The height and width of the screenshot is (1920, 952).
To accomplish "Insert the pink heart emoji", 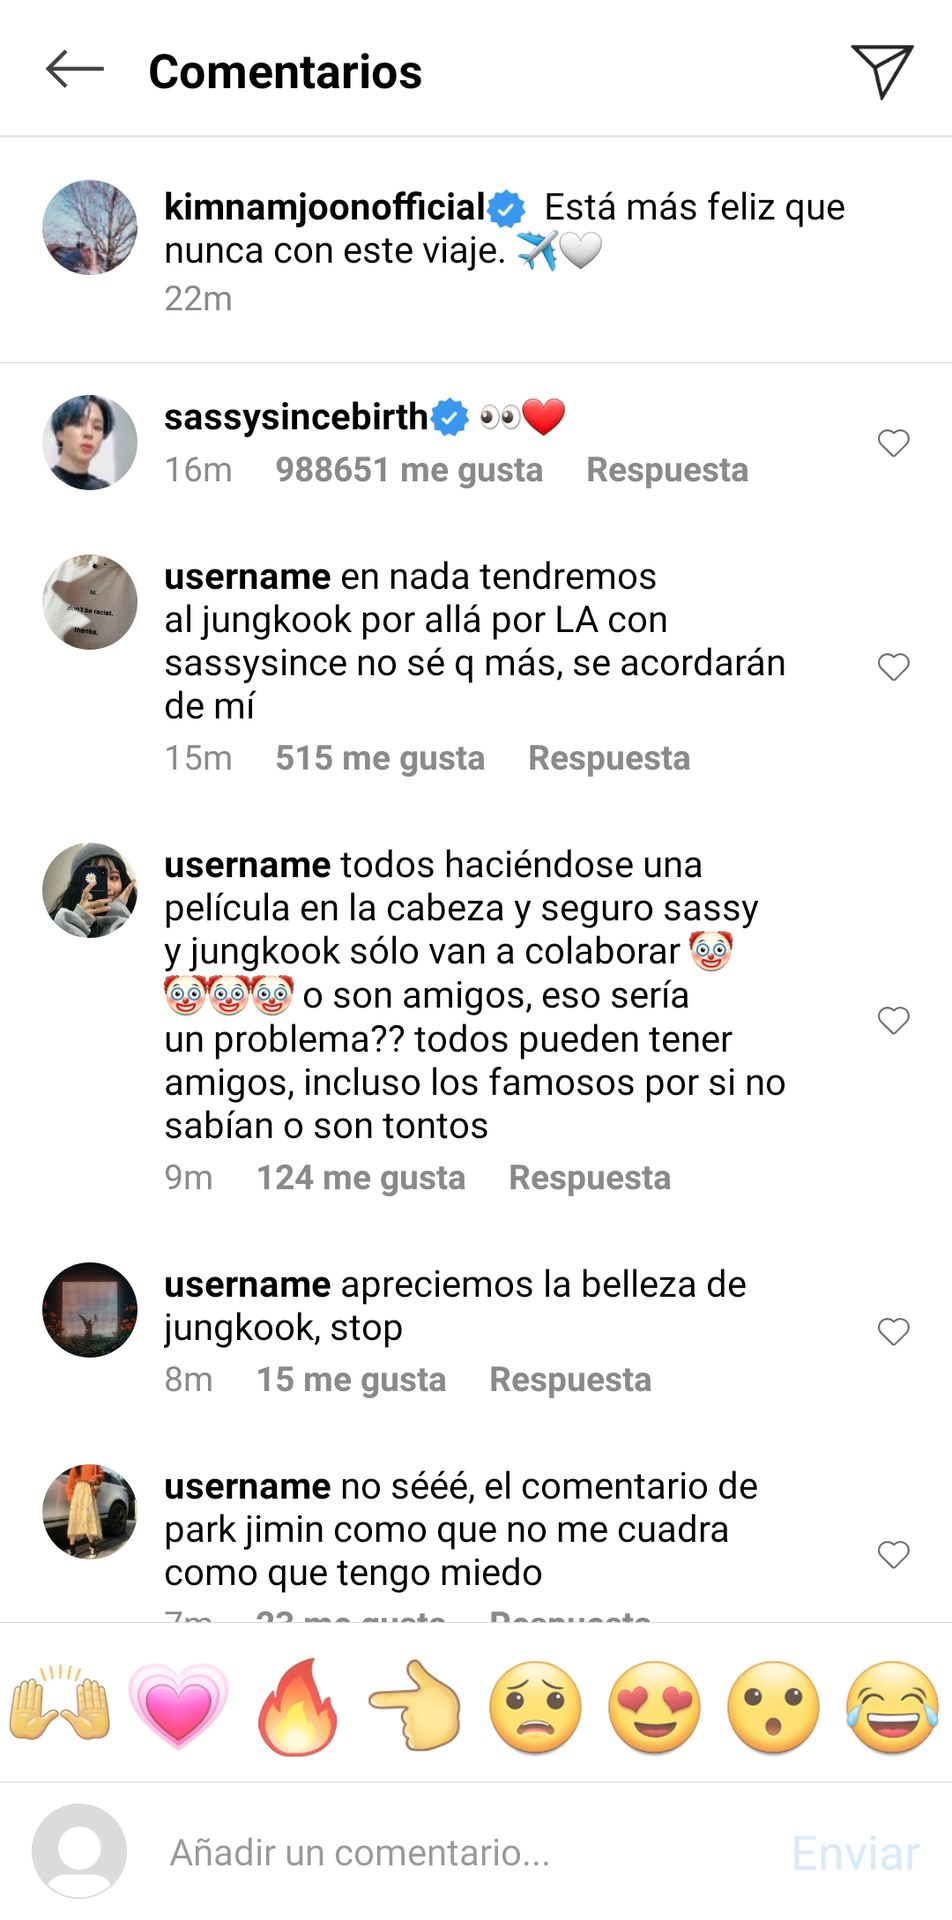I will (178, 1705).
